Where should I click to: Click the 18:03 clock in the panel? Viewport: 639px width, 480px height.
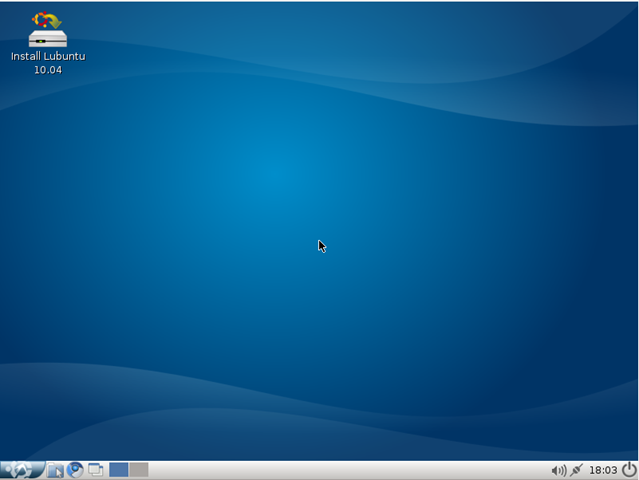coord(603,470)
